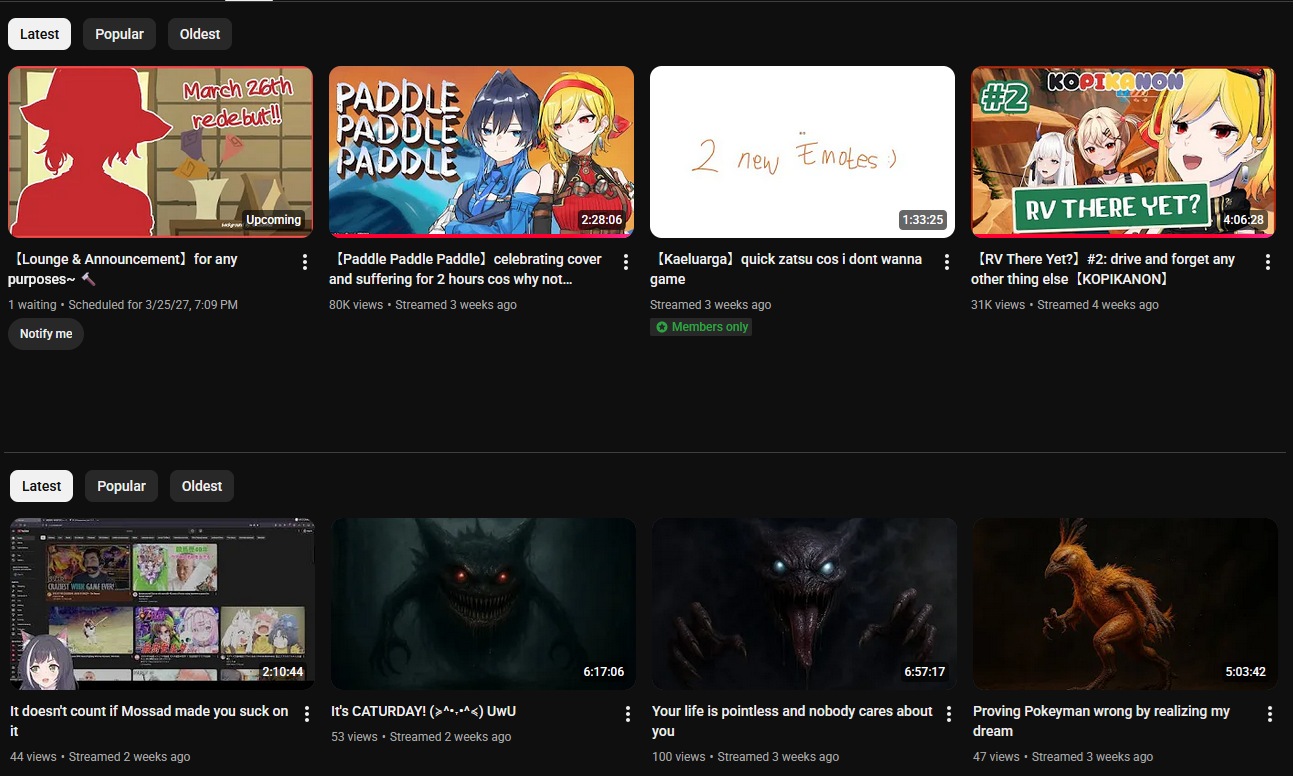This screenshot has height=776, width=1293.
Task: Open RV There Yet #2 video title link
Action: [x=1103, y=269]
